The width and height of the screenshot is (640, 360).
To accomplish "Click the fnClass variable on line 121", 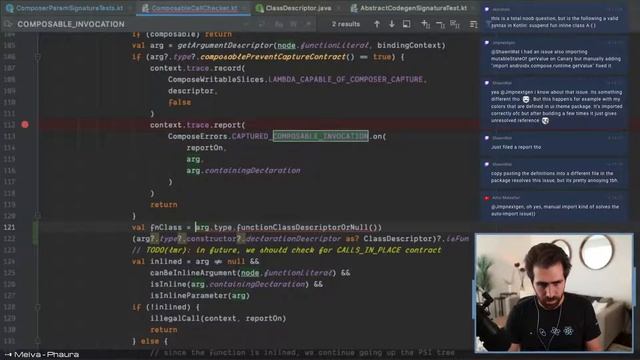I will coord(166,227).
